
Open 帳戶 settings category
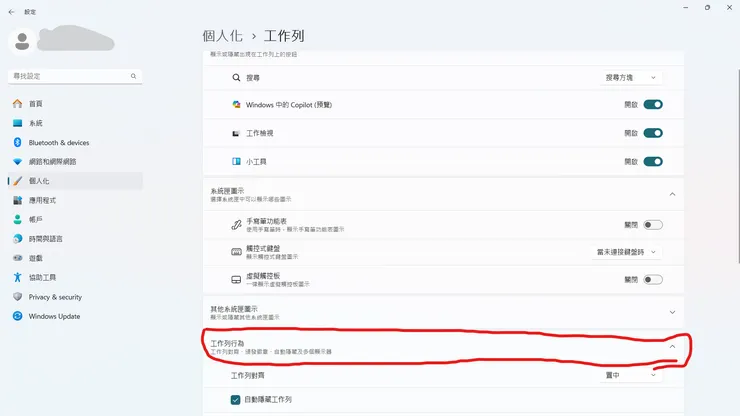point(75,219)
